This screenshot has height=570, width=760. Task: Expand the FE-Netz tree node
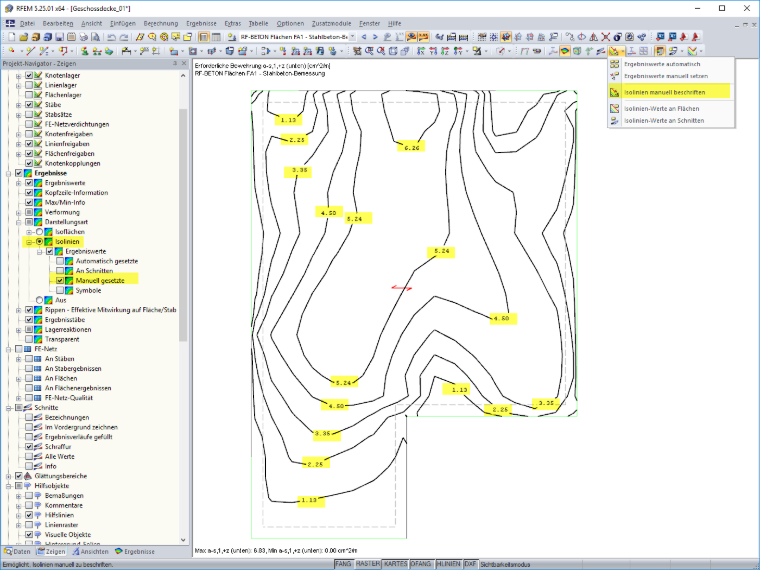pos(8,349)
